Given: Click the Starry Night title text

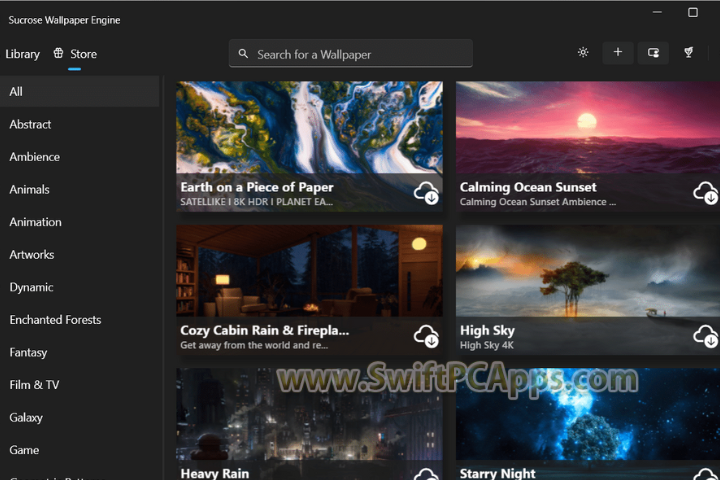Looking at the screenshot, I should [x=498, y=473].
